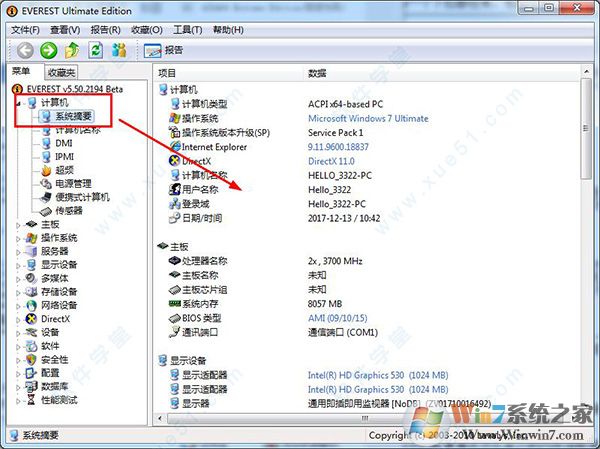Click the DirectX X icon in tree
This screenshot has width=600, height=449.
[31, 318]
